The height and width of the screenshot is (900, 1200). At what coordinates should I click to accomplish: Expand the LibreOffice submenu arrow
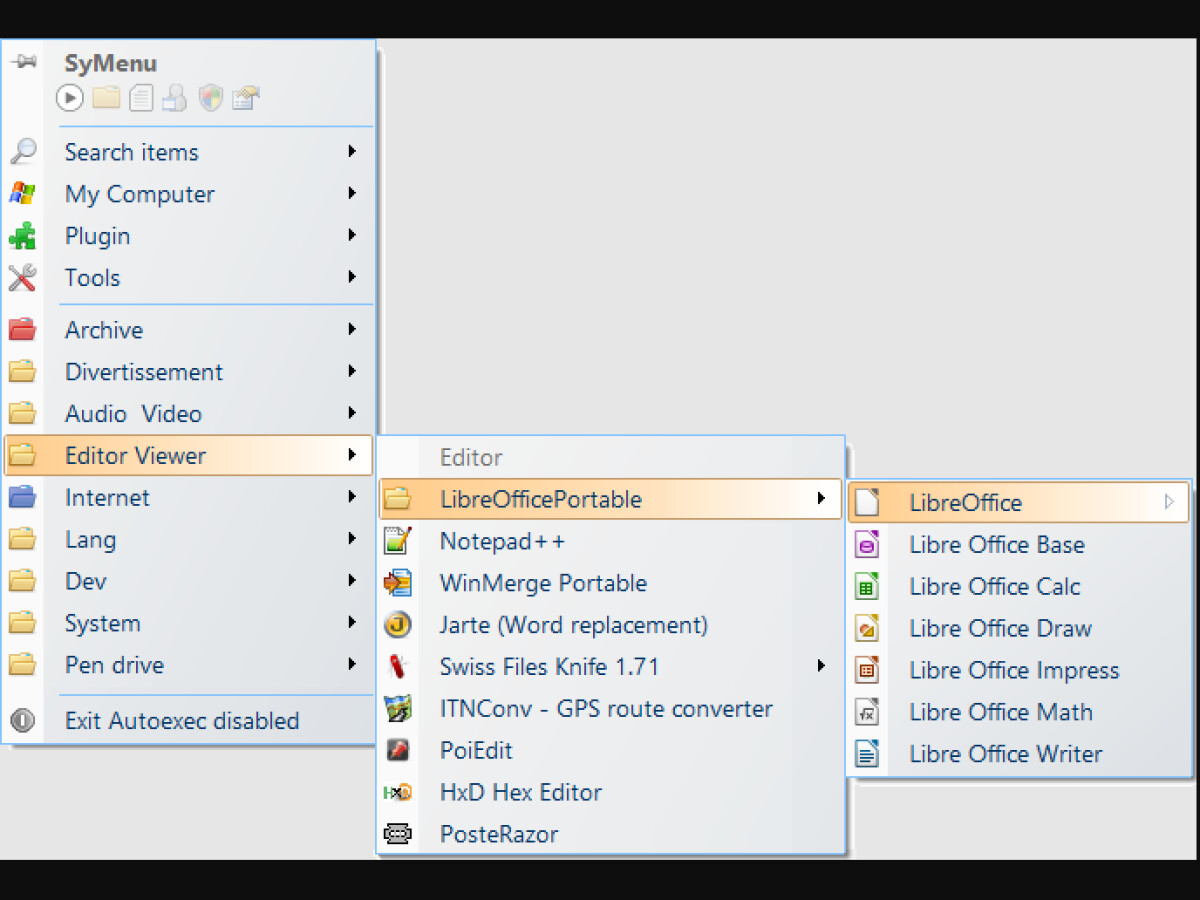click(x=1168, y=502)
